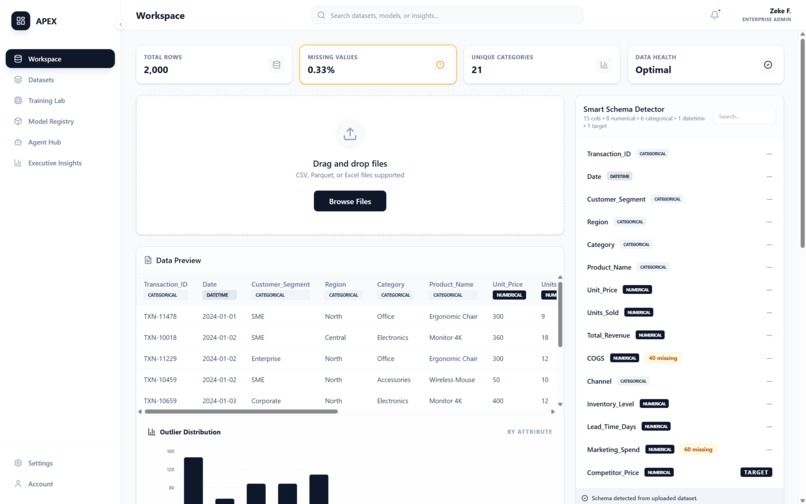Open options for Marketing_Spend schema row
This screenshot has height=504, width=806.
coord(769,449)
